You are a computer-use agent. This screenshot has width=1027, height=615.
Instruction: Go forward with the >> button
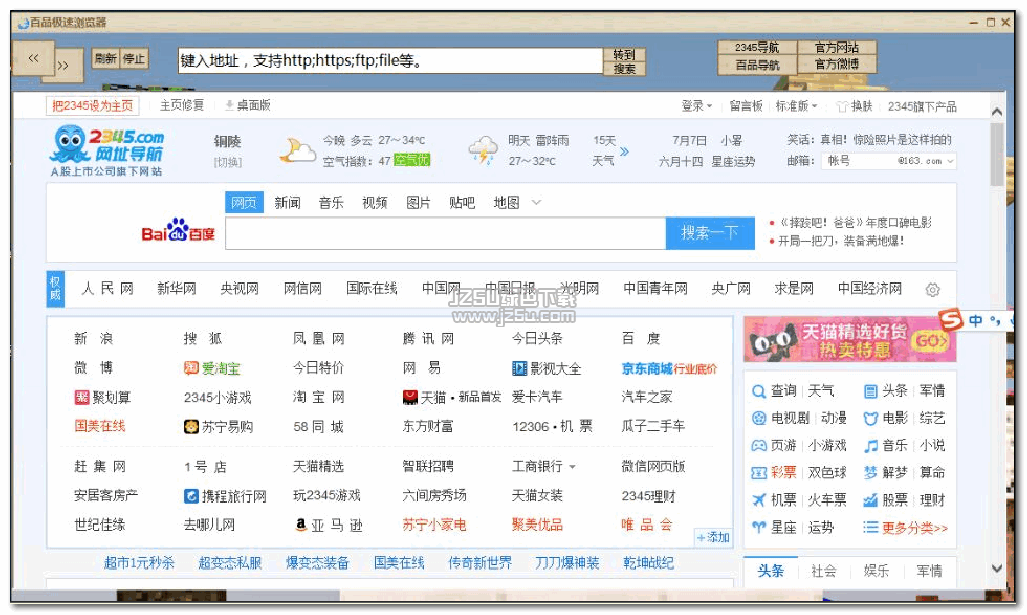(64, 65)
